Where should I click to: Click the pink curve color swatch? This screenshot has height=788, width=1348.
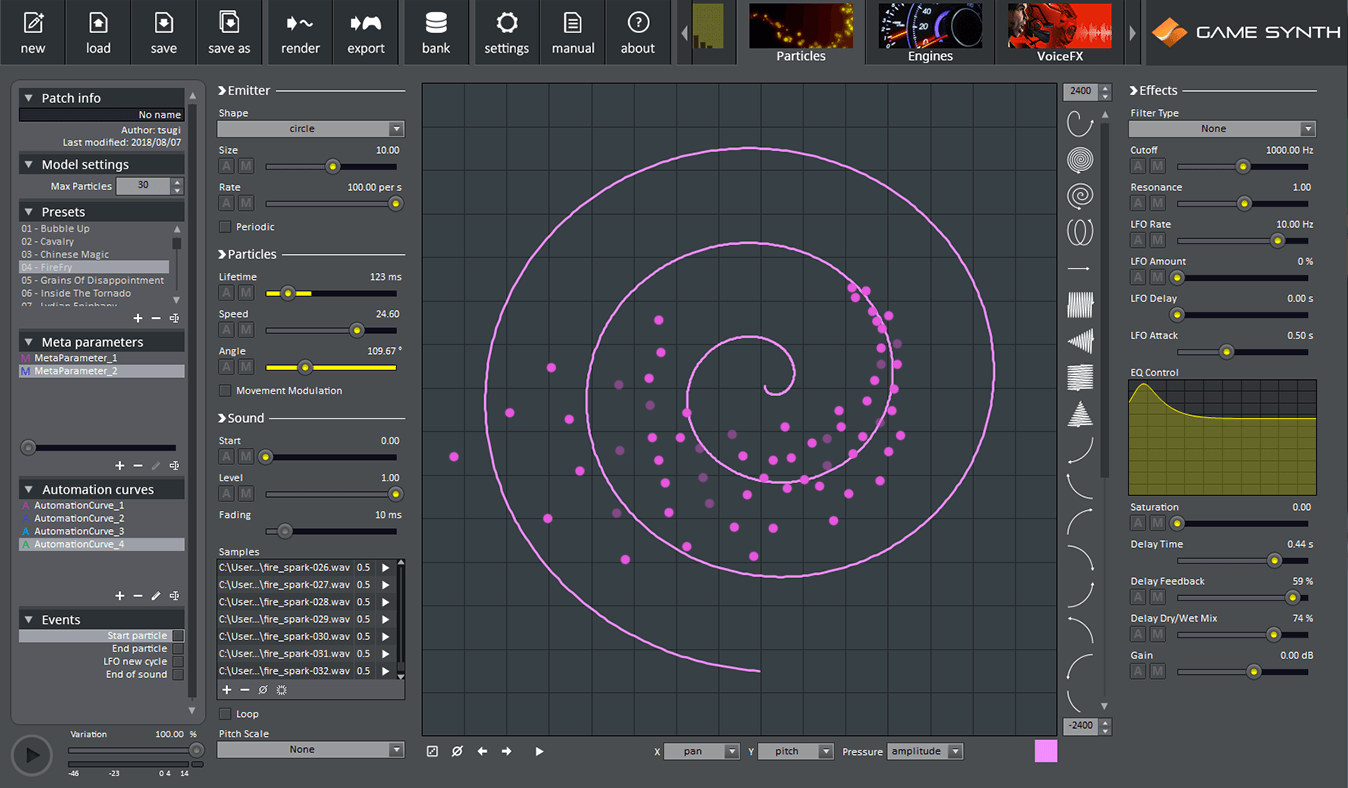(1046, 751)
